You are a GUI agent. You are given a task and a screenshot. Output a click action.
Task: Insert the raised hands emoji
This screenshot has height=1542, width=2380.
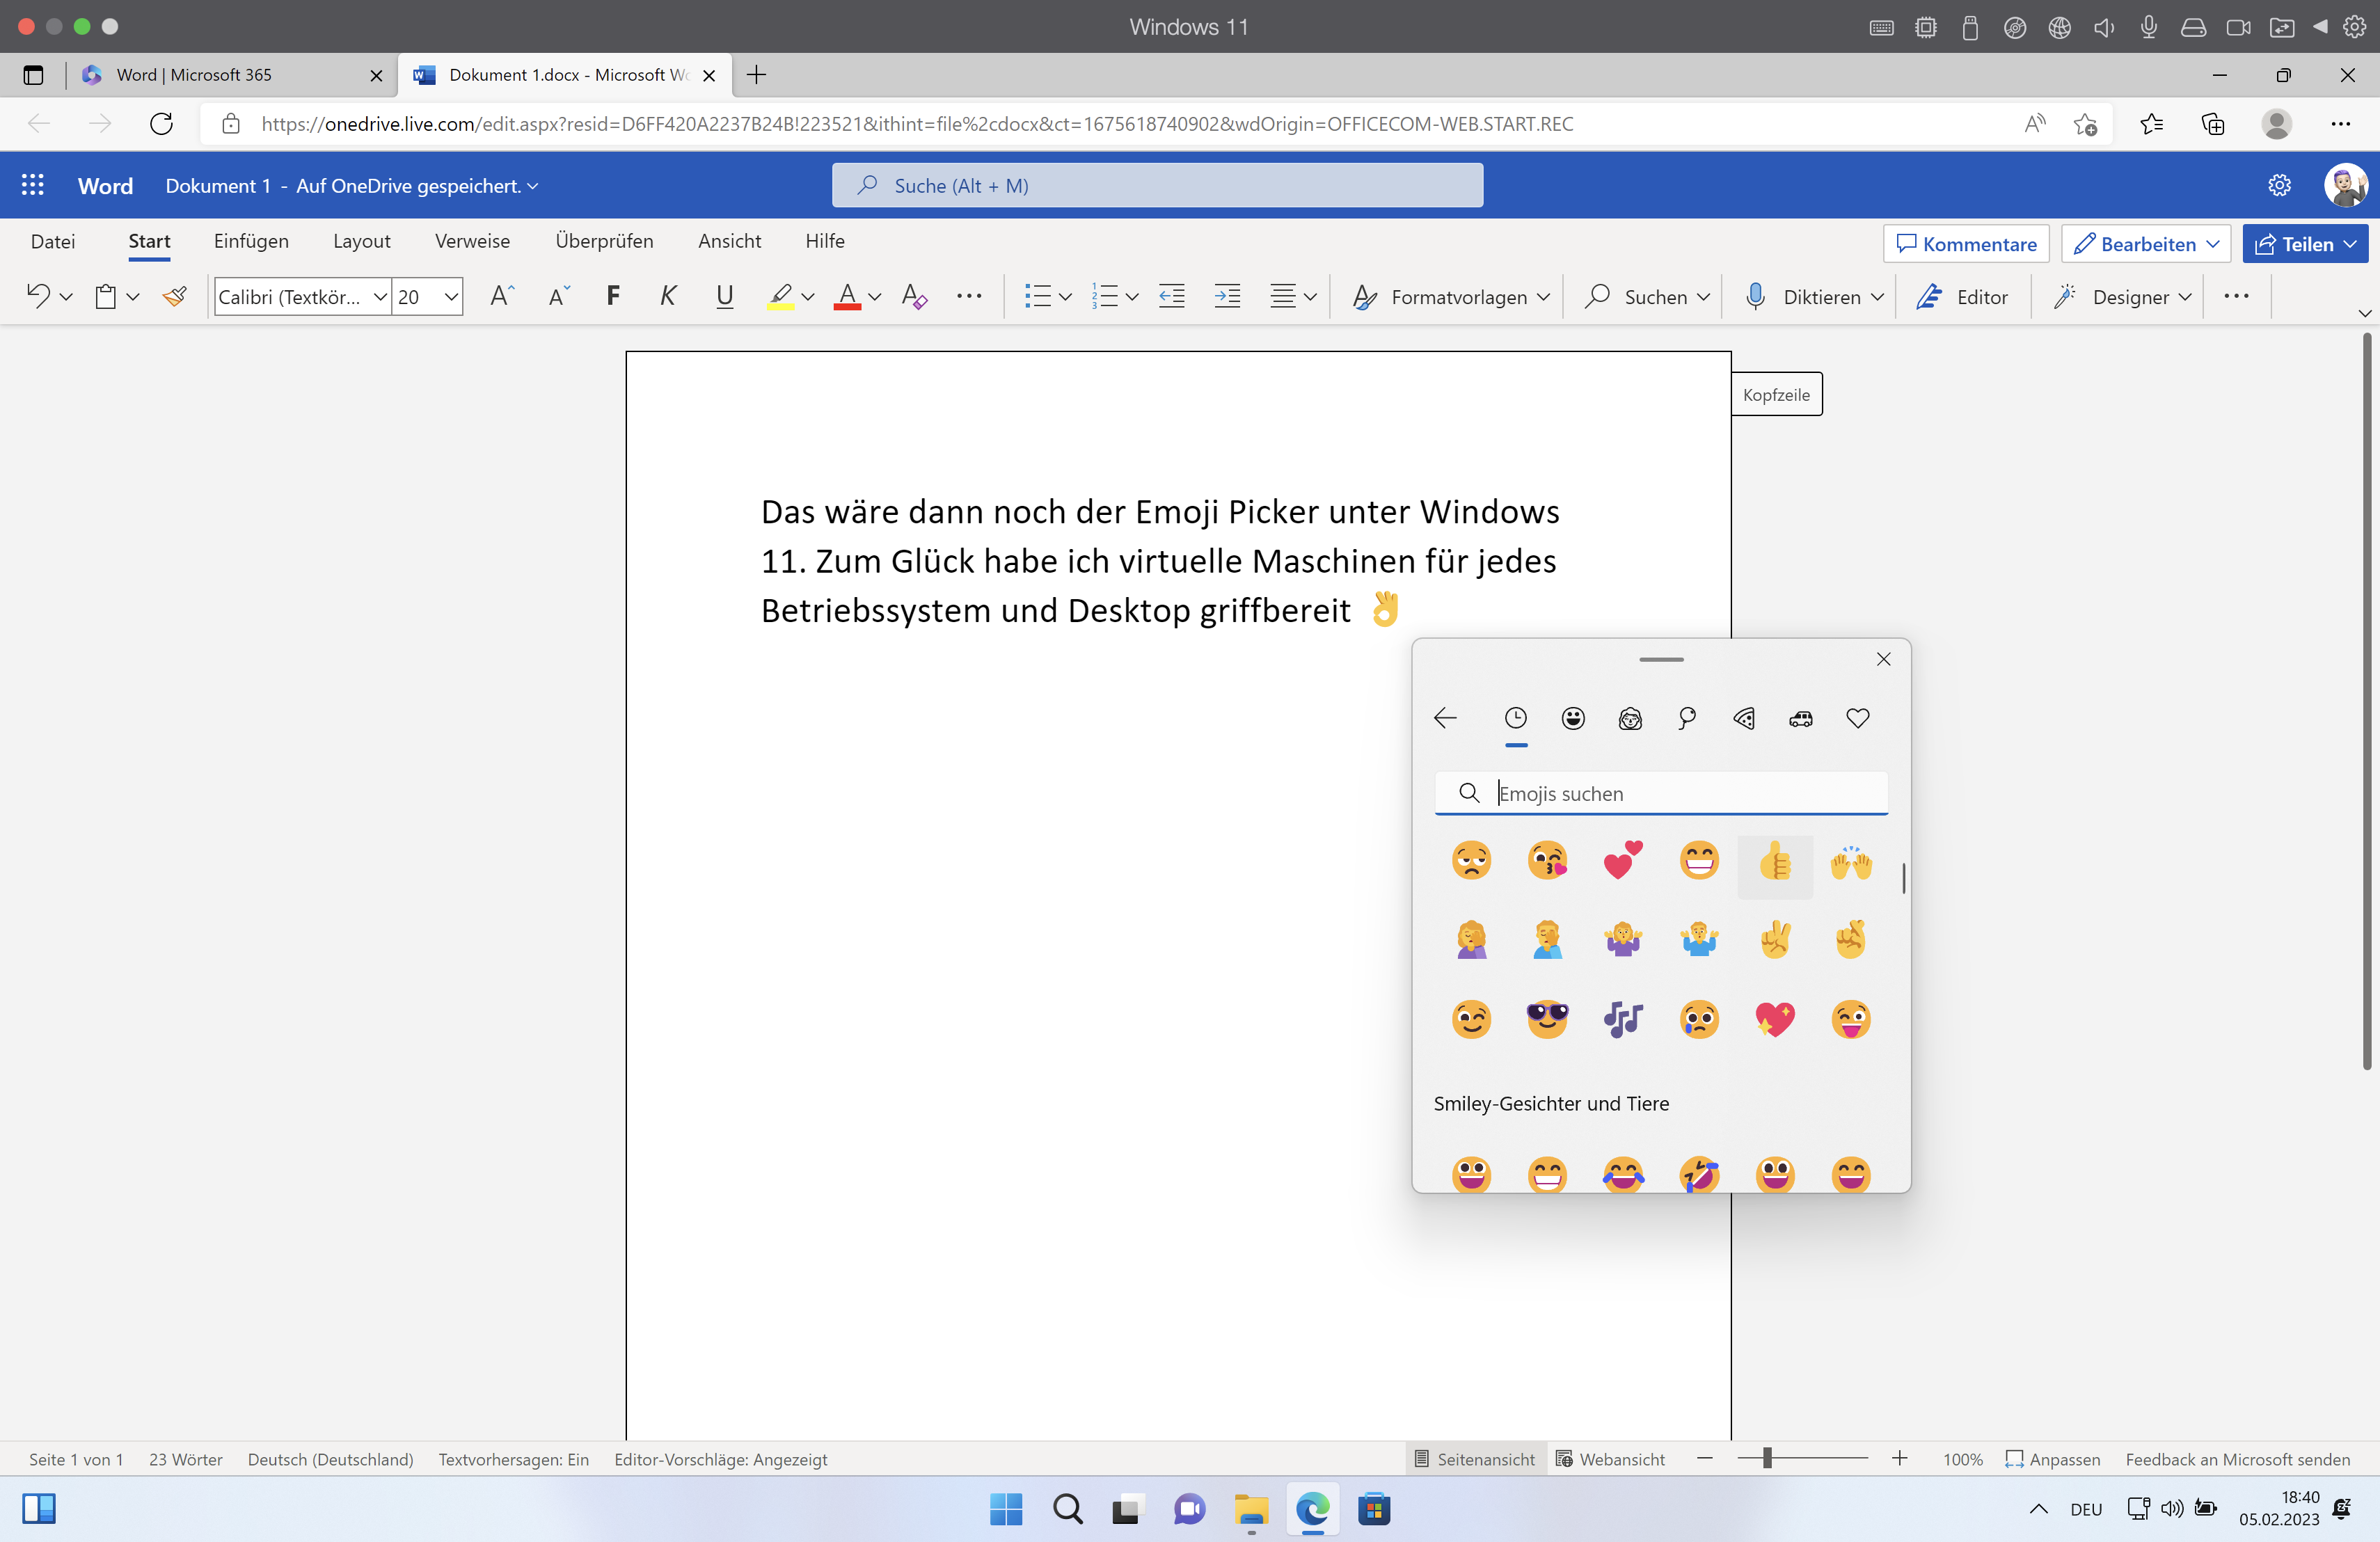coord(1851,861)
